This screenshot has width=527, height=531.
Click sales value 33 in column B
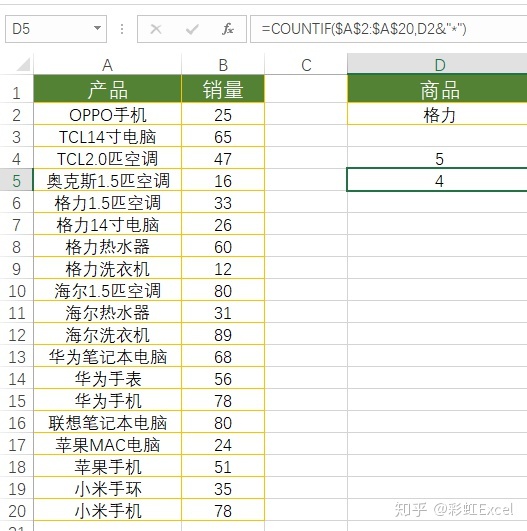click(x=223, y=203)
